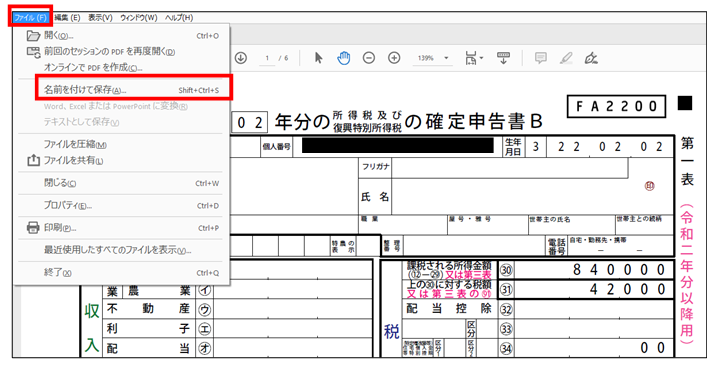Select the arrow selection tool
Image resolution: width=716 pixels, height=366 pixels.
pyautogui.click(x=318, y=58)
